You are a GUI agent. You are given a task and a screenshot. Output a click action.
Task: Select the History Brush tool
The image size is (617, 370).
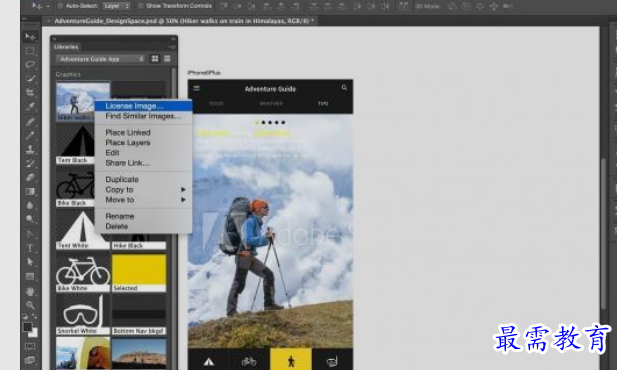[x=30, y=163]
